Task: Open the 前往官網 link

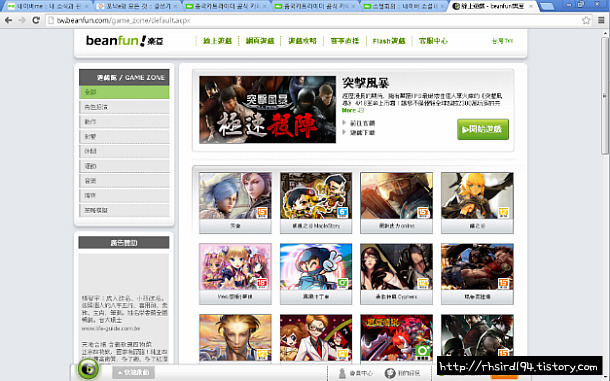Action: (362, 123)
